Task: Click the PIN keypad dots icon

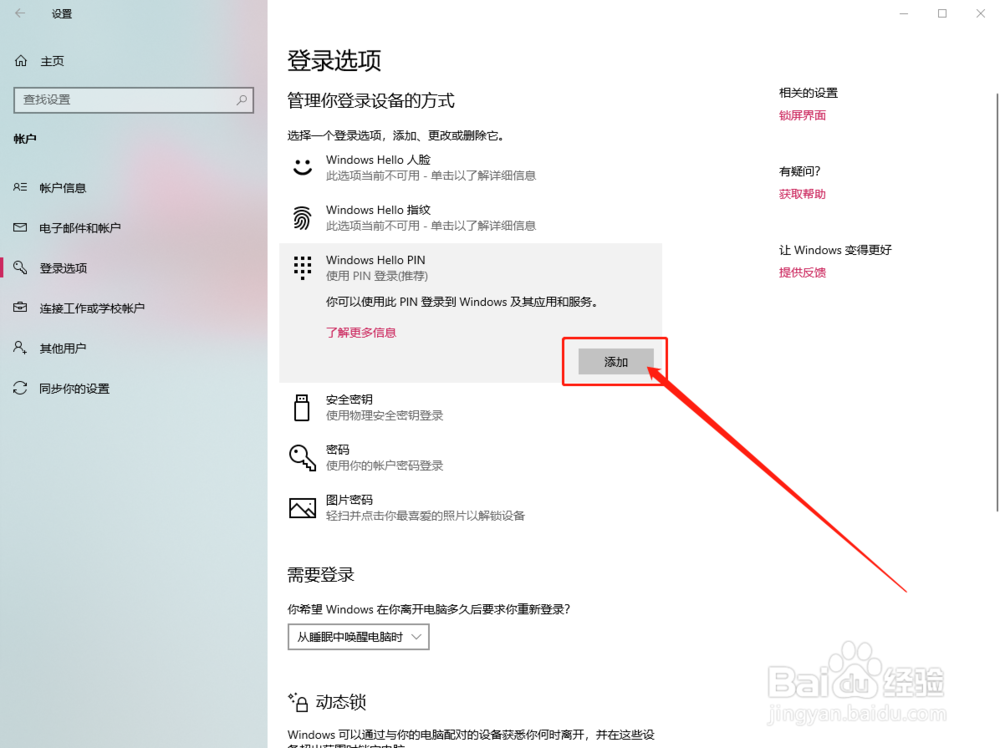Action: tap(302, 267)
